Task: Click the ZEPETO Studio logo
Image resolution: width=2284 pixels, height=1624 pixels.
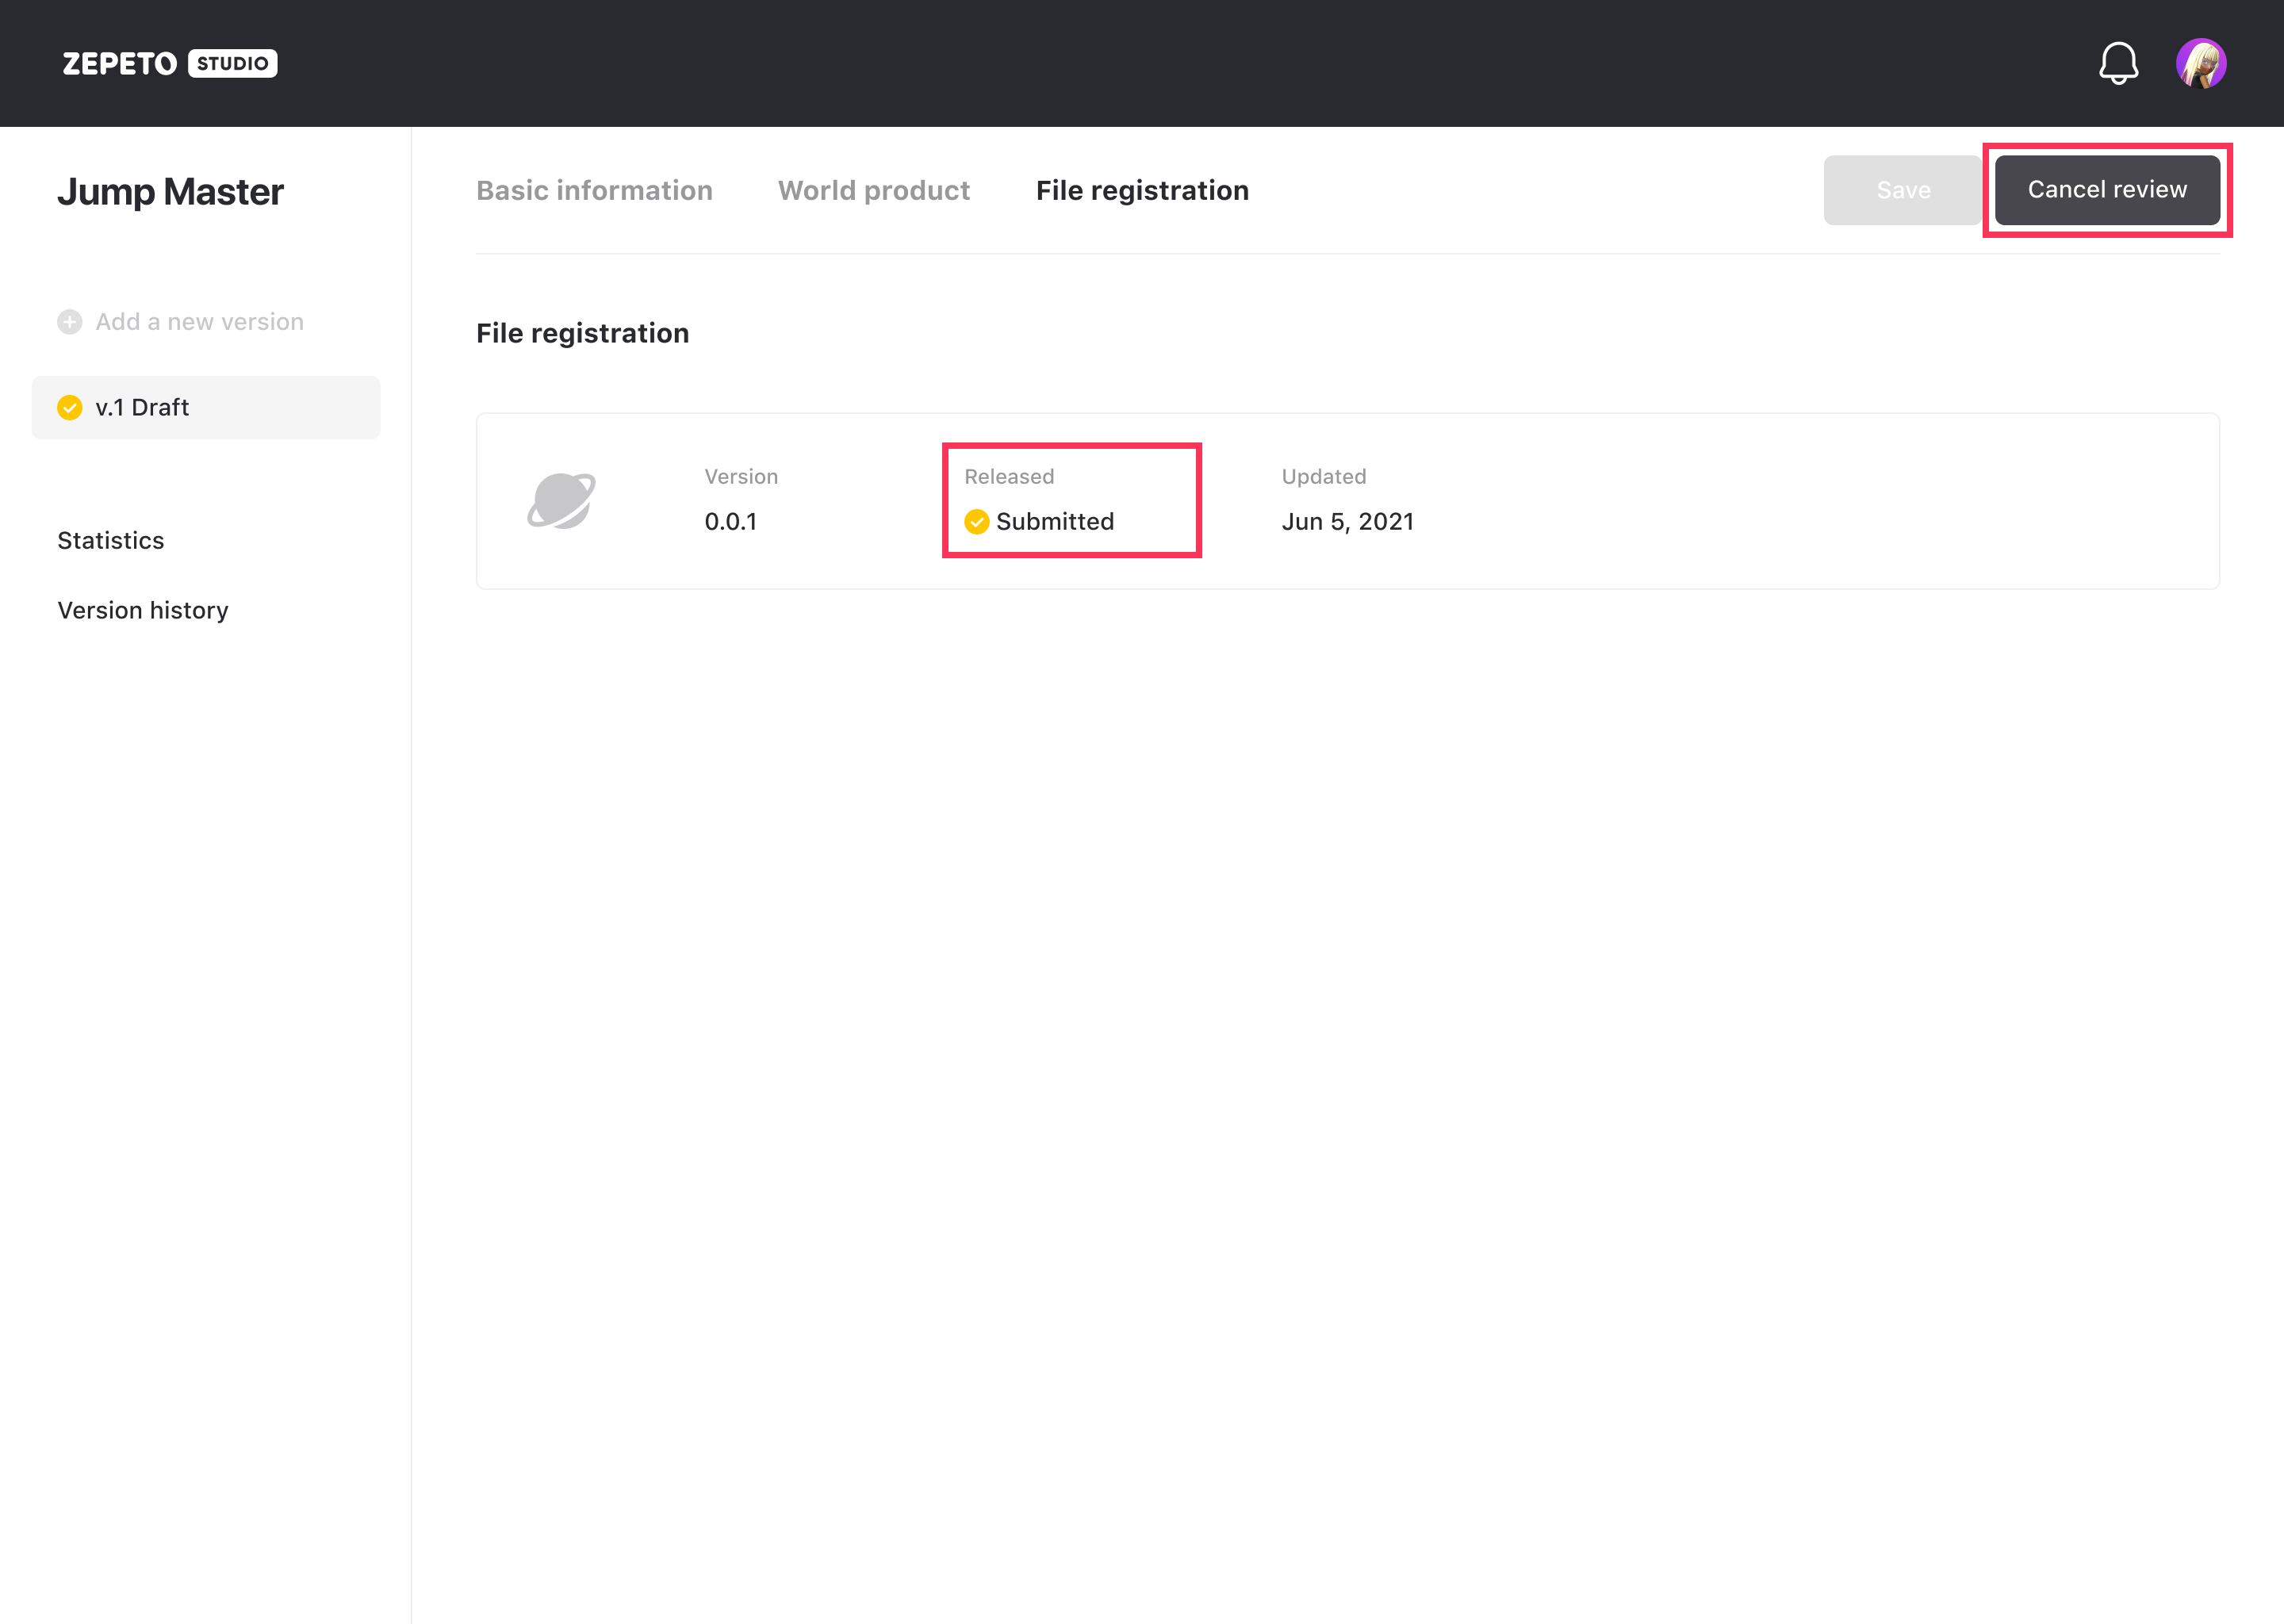Action: [120, 63]
